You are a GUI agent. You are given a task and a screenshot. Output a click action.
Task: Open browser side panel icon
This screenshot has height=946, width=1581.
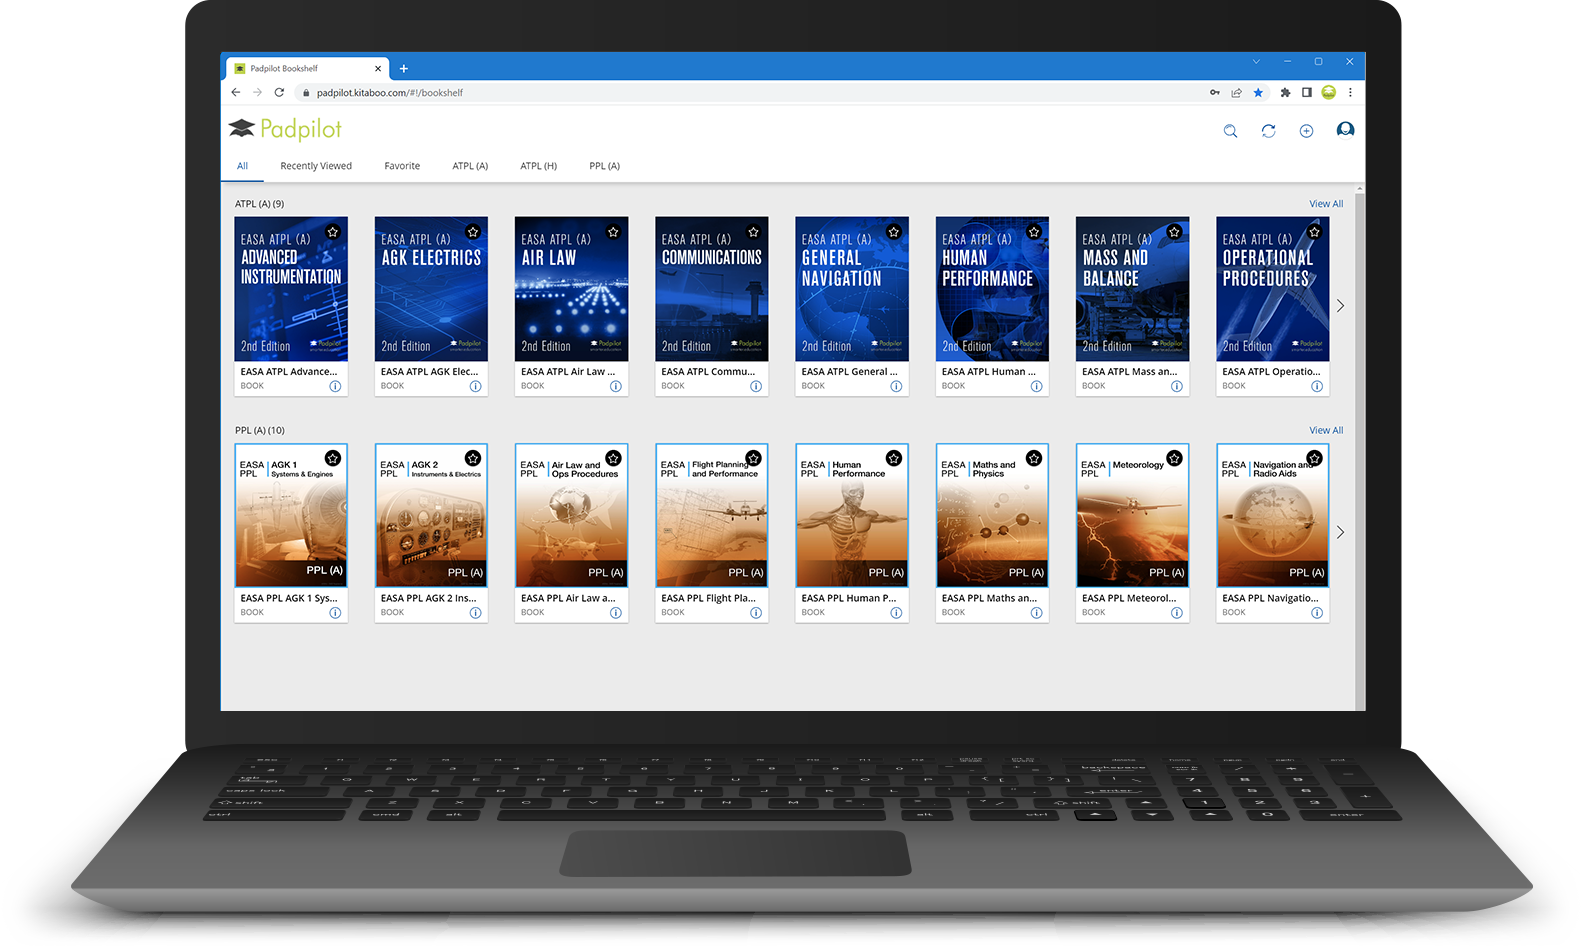coord(1306,92)
